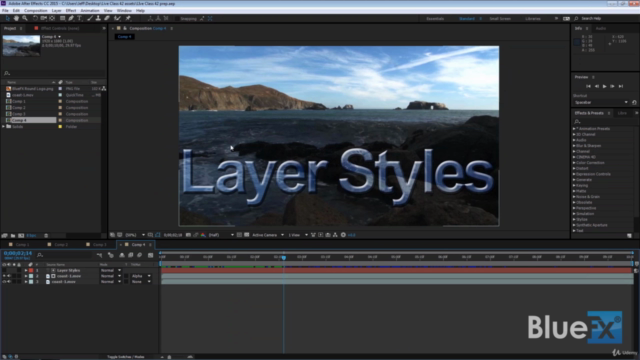Viewport: 640px width, 360px height.
Task: Select the Puppet Pin tool
Action: [x=128, y=18]
